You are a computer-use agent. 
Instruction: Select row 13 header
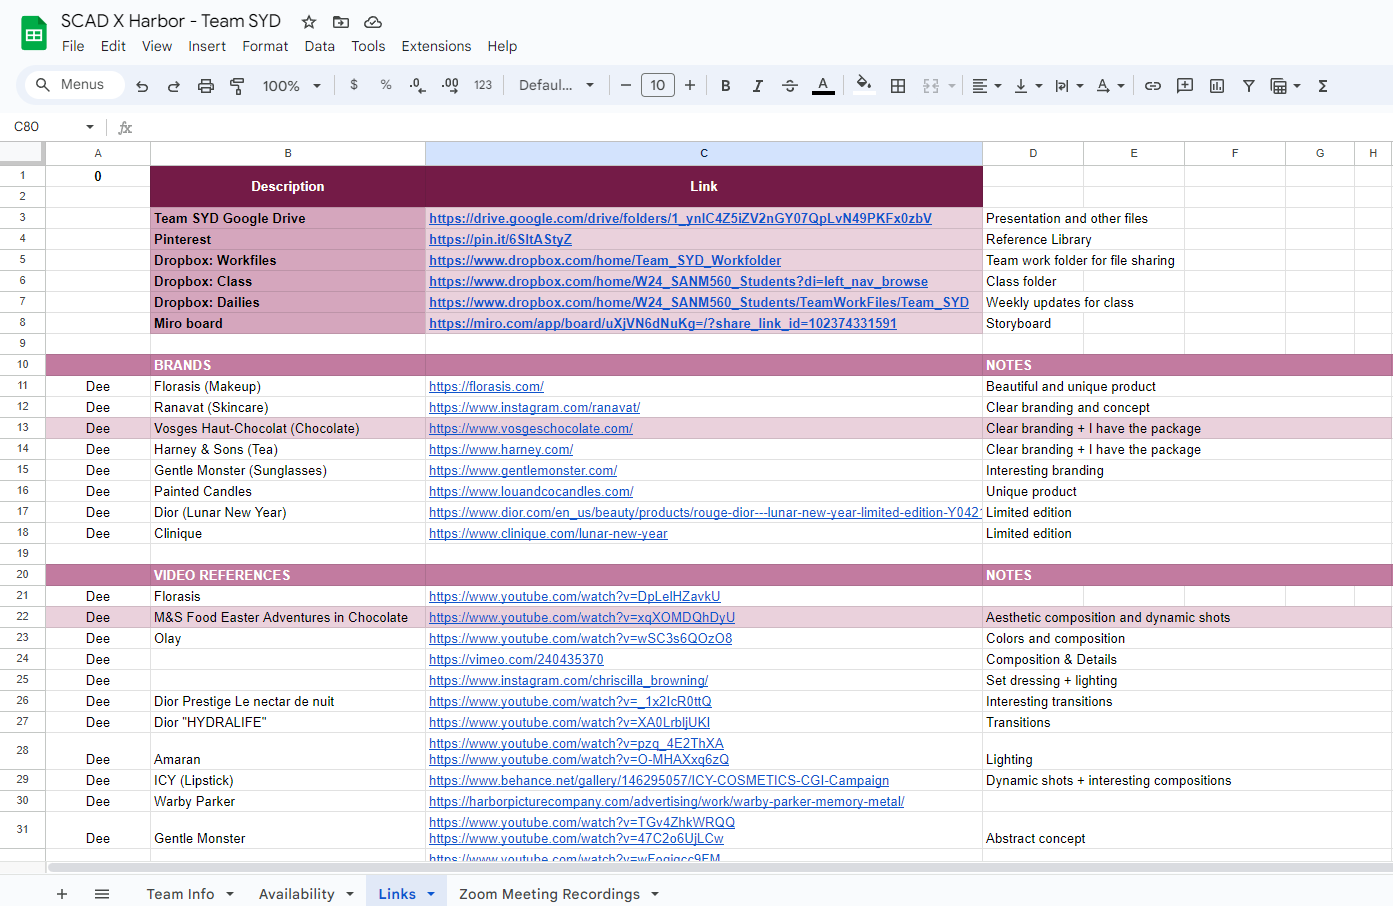22,428
